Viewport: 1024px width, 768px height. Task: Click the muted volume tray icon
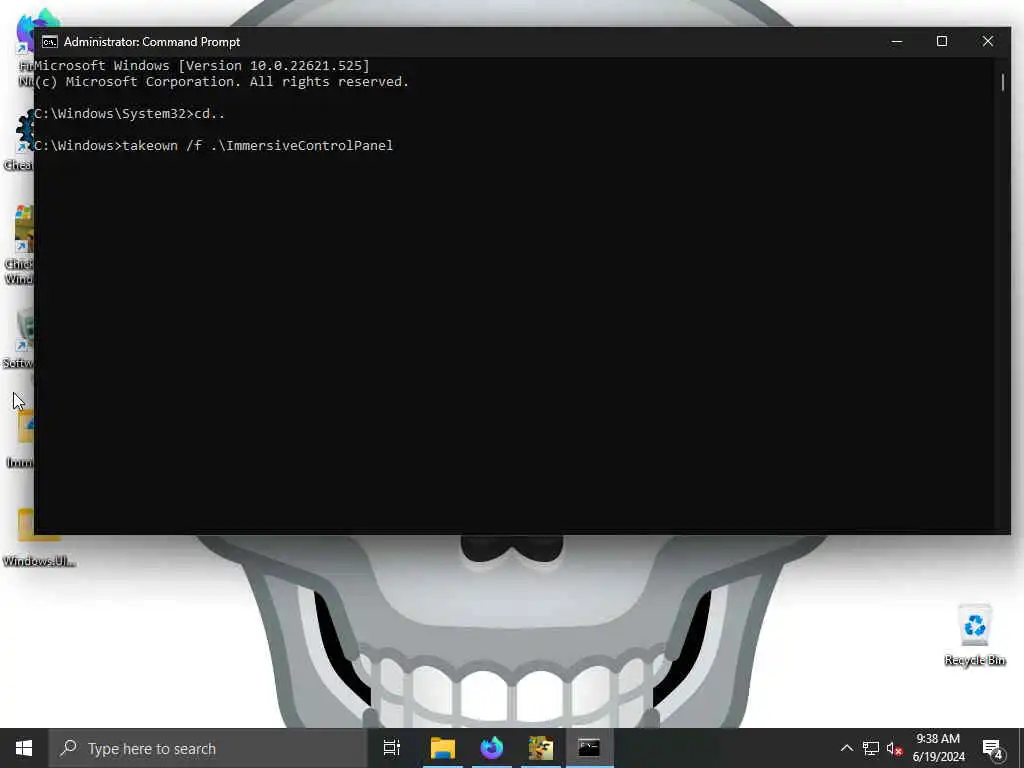pos(894,748)
